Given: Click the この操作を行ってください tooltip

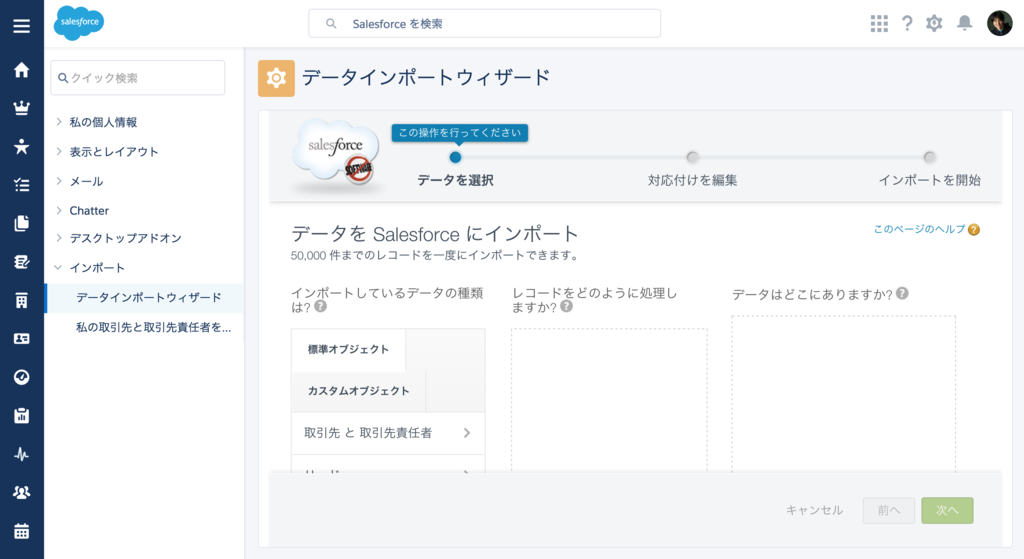Looking at the screenshot, I should point(460,133).
